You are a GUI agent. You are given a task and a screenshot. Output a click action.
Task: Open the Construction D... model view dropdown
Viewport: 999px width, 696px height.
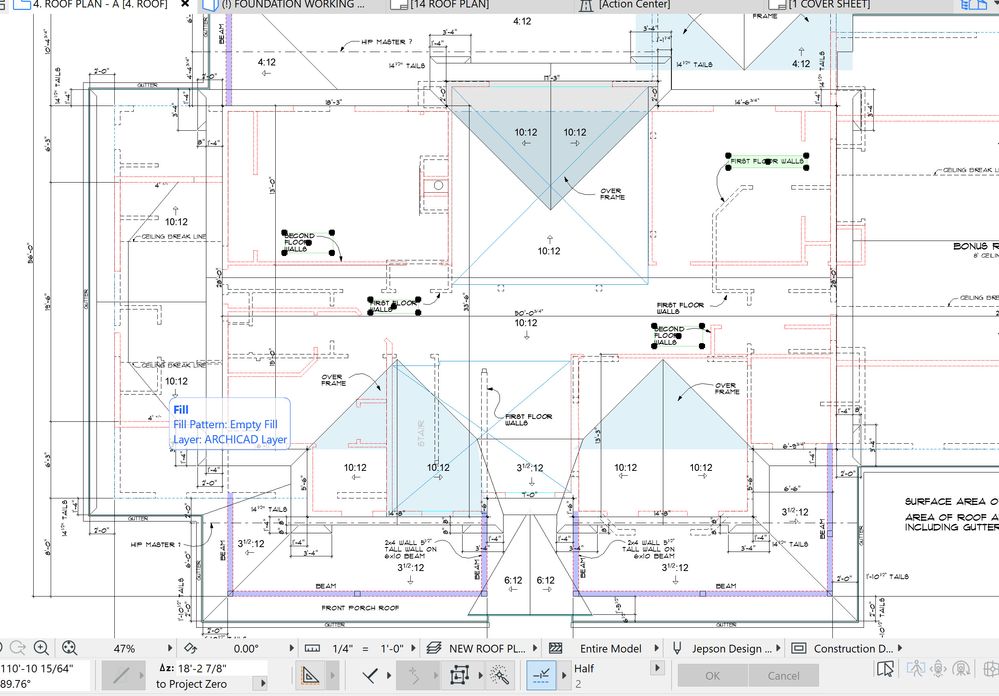pos(900,648)
